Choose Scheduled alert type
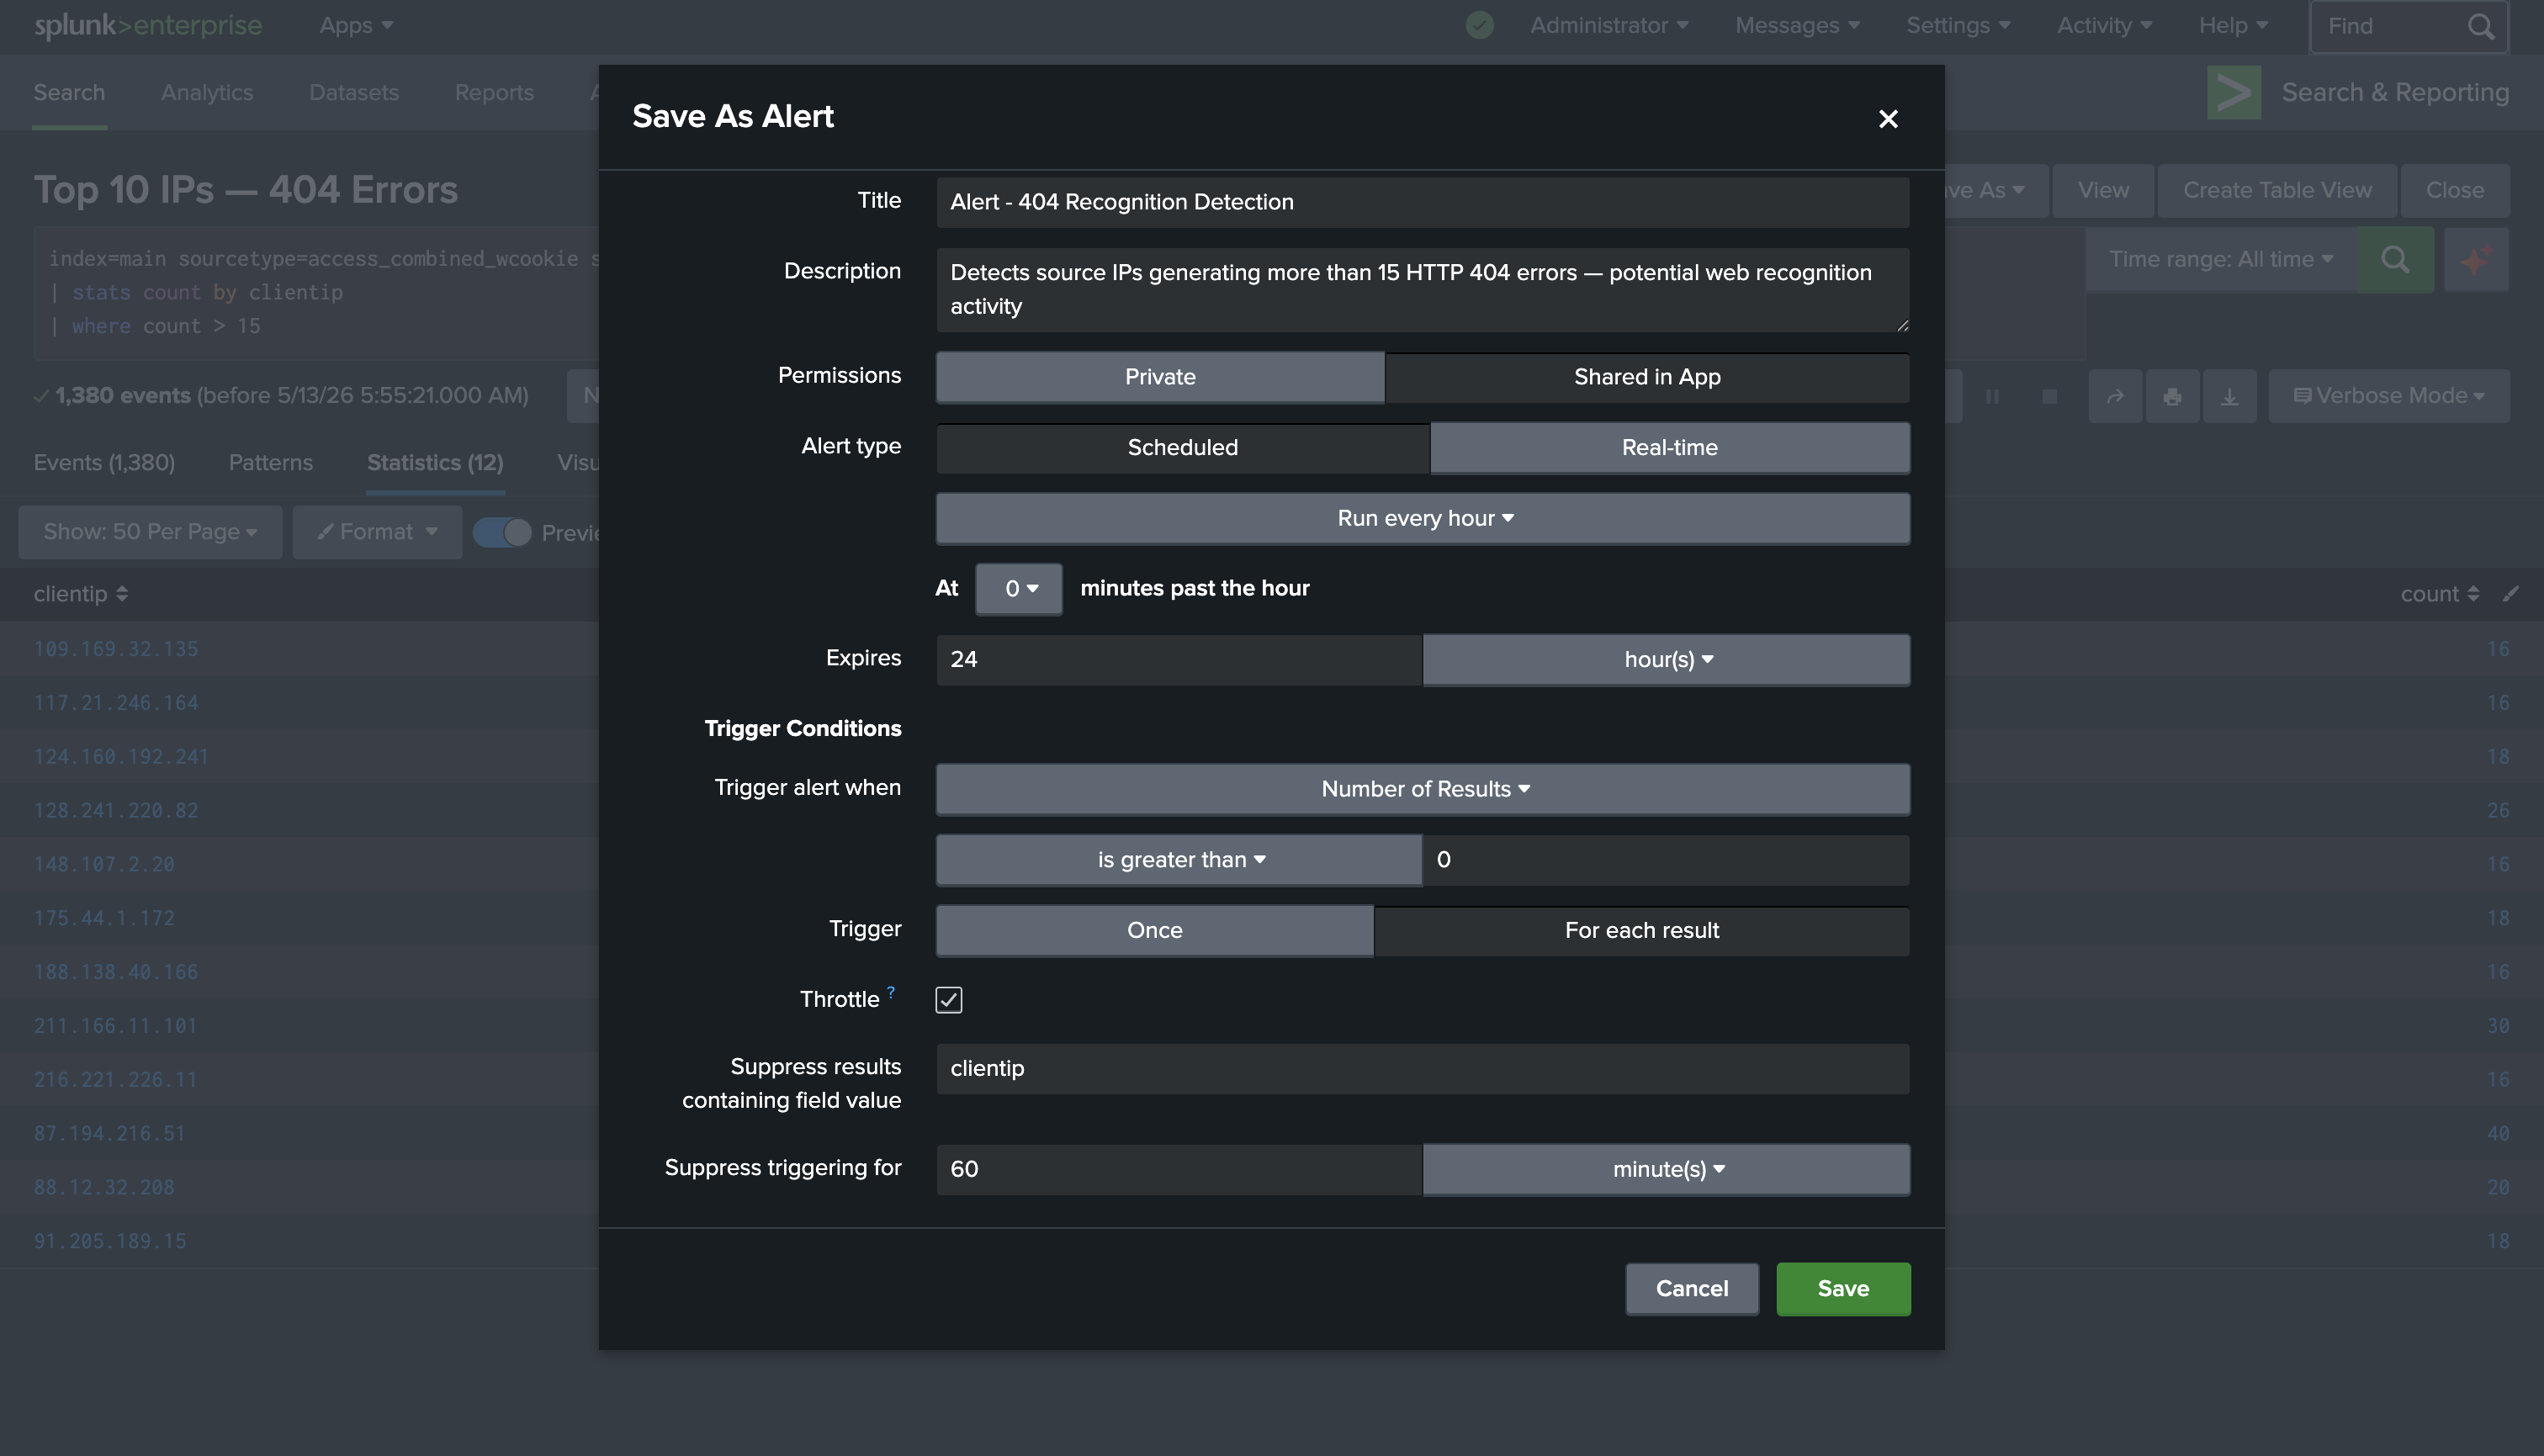 click(1182, 447)
